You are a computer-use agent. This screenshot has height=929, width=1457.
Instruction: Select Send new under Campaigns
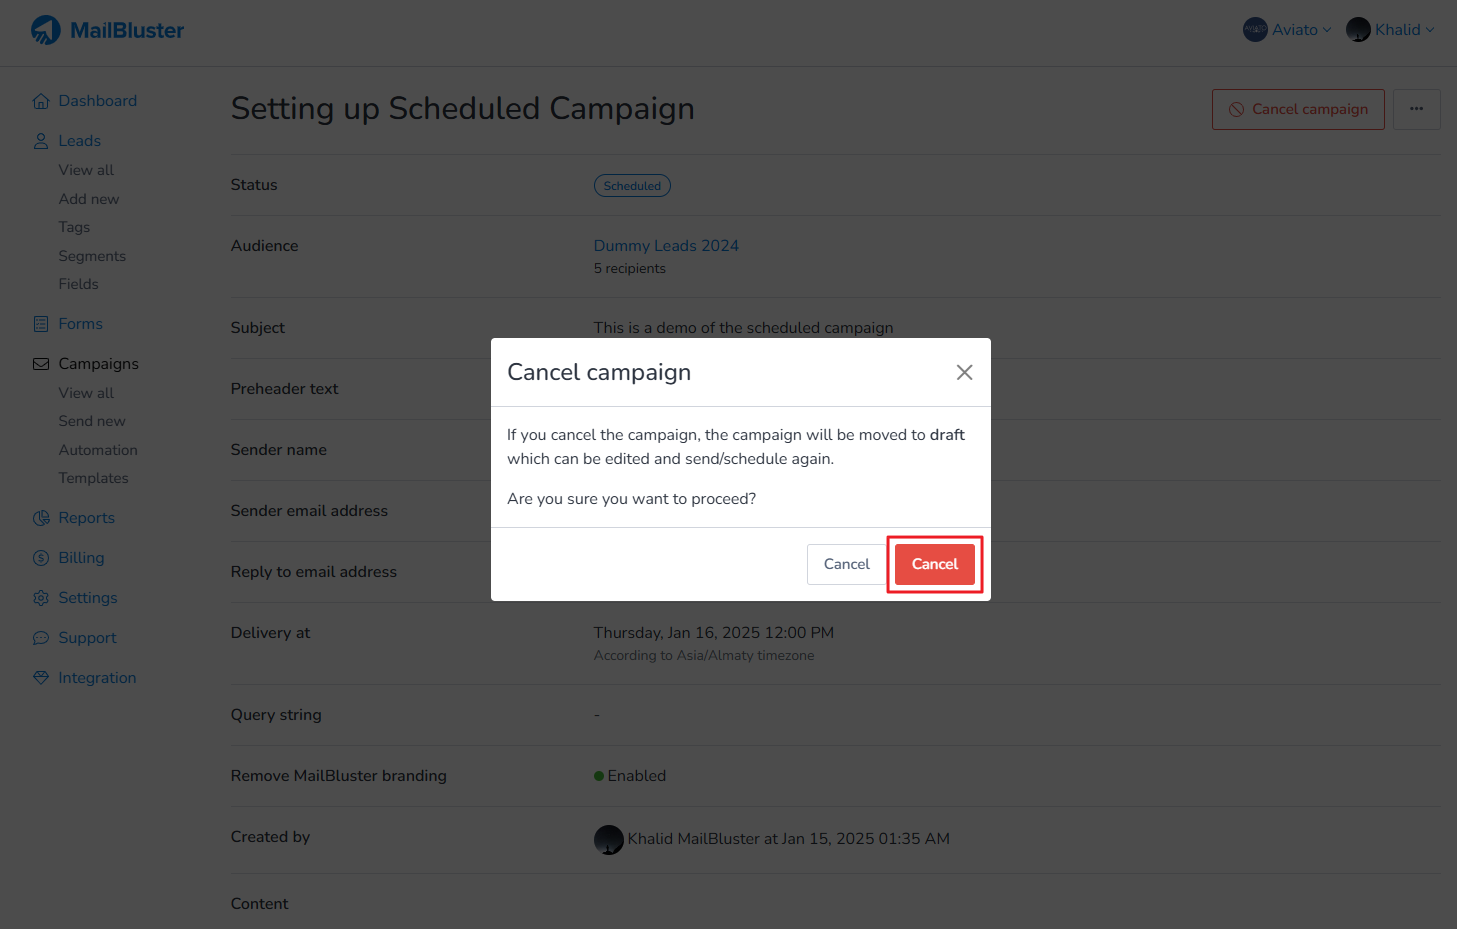[91, 421]
